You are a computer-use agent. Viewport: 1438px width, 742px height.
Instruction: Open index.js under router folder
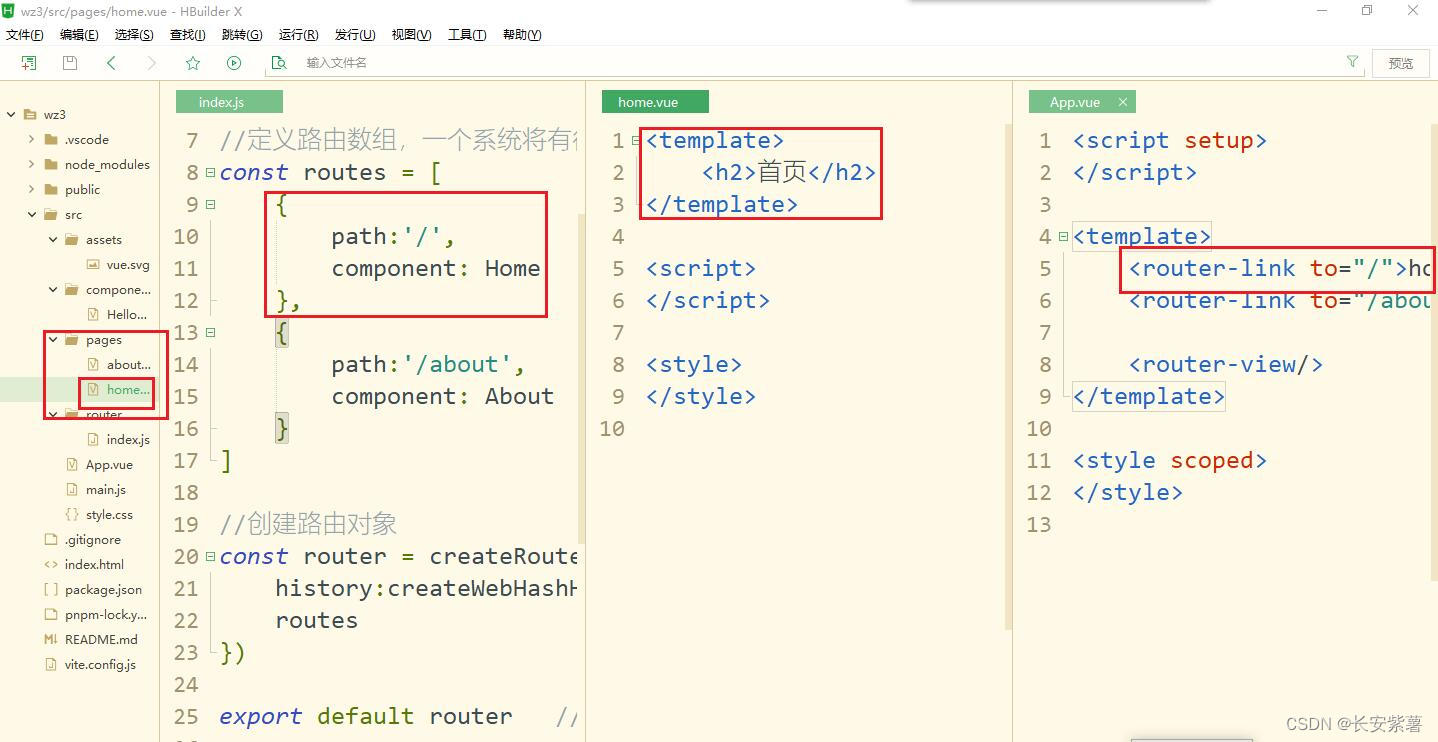(118, 440)
